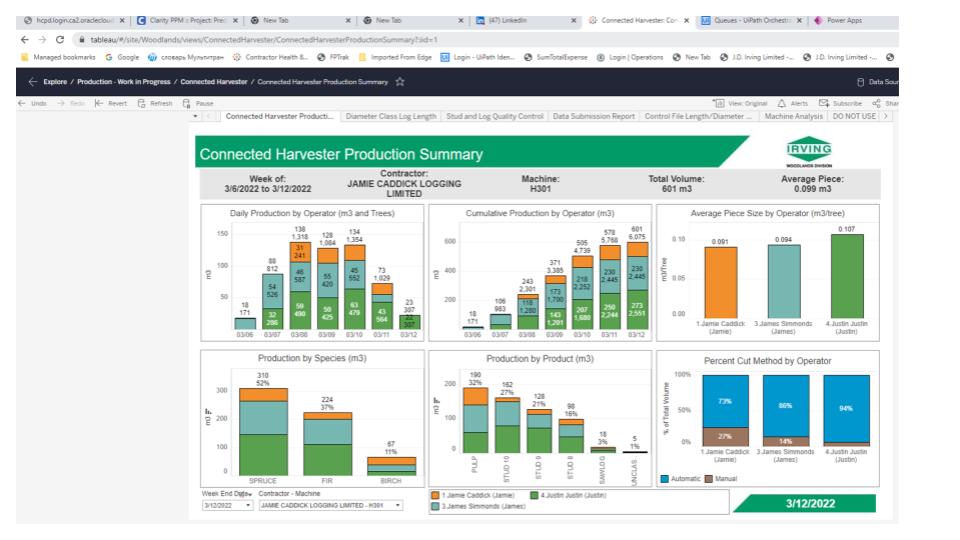Image resolution: width=960 pixels, height=540 pixels.
Task: Switch to the Queues - UiPath Orchestrator tab
Action: point(753,20)
